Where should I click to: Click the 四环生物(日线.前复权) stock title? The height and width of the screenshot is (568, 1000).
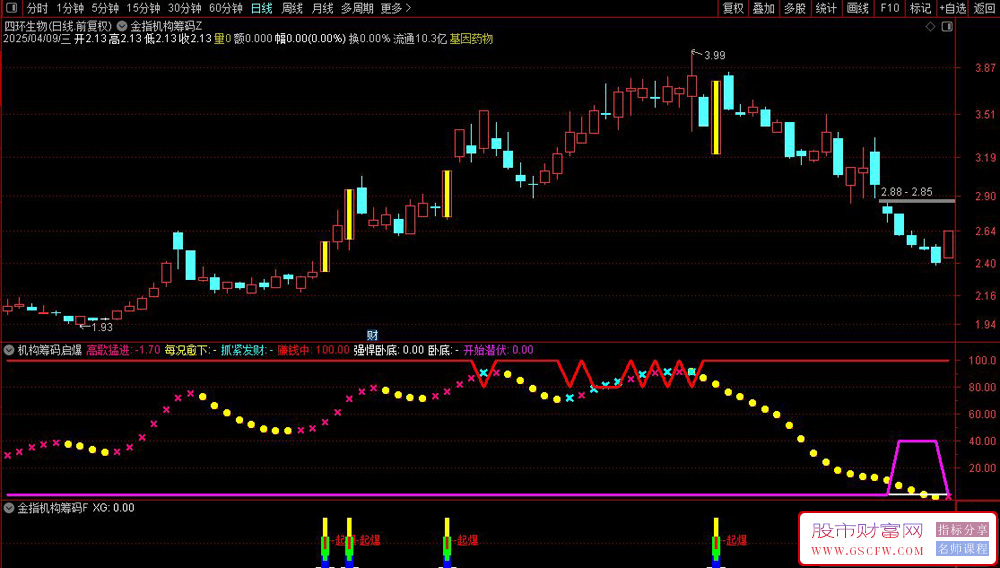click(59, 26)
